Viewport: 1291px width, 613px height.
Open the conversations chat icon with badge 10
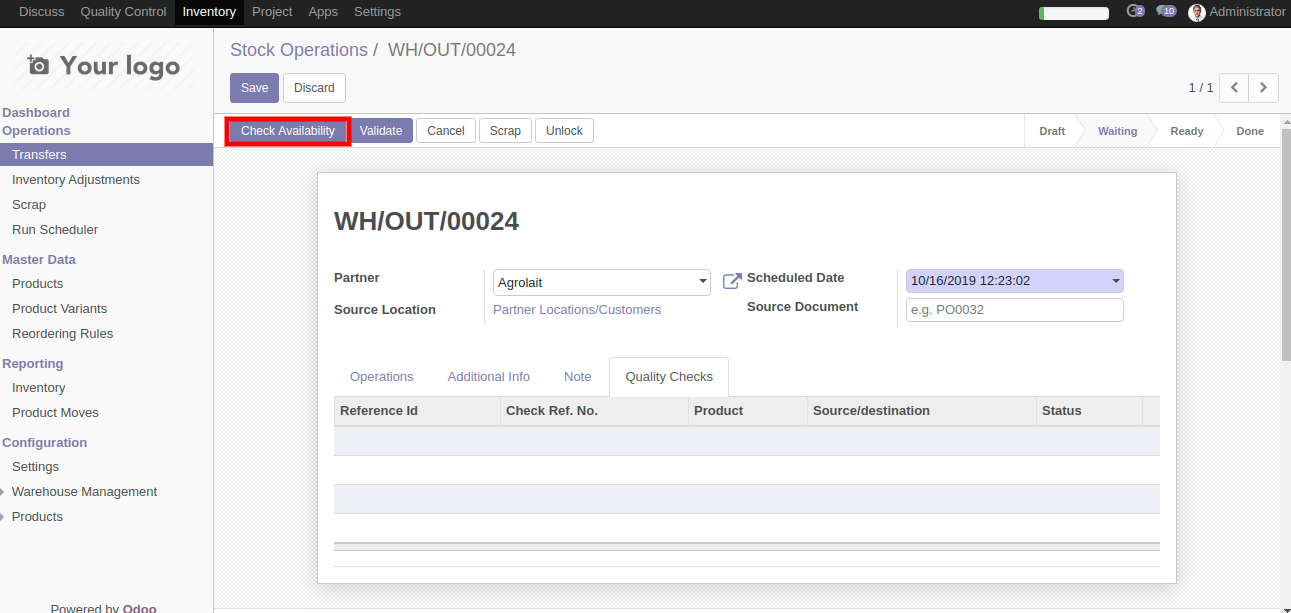pos(1165,12)
